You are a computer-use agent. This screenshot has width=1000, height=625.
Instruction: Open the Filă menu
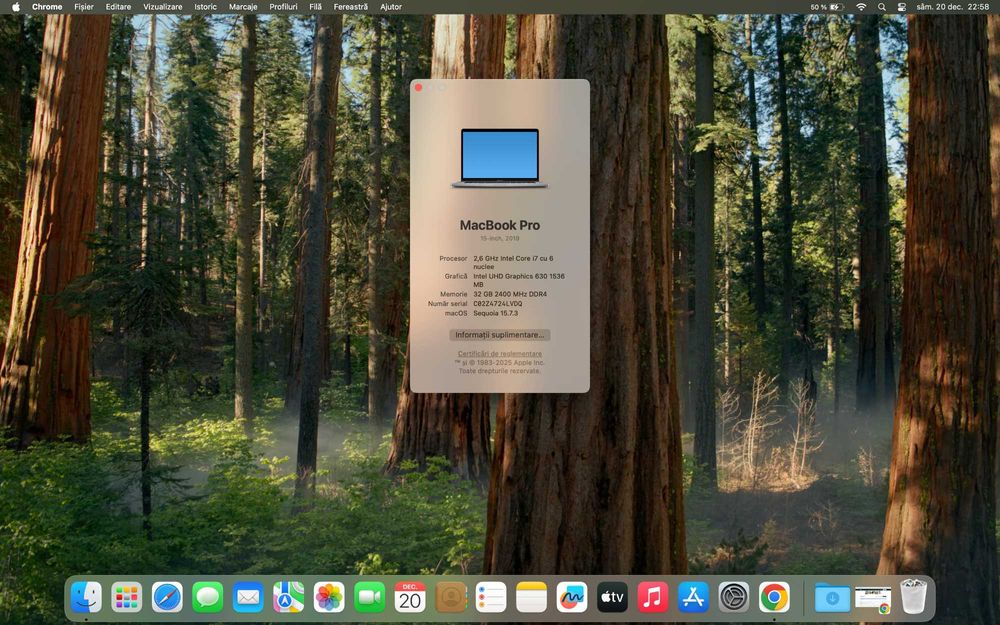315,7
